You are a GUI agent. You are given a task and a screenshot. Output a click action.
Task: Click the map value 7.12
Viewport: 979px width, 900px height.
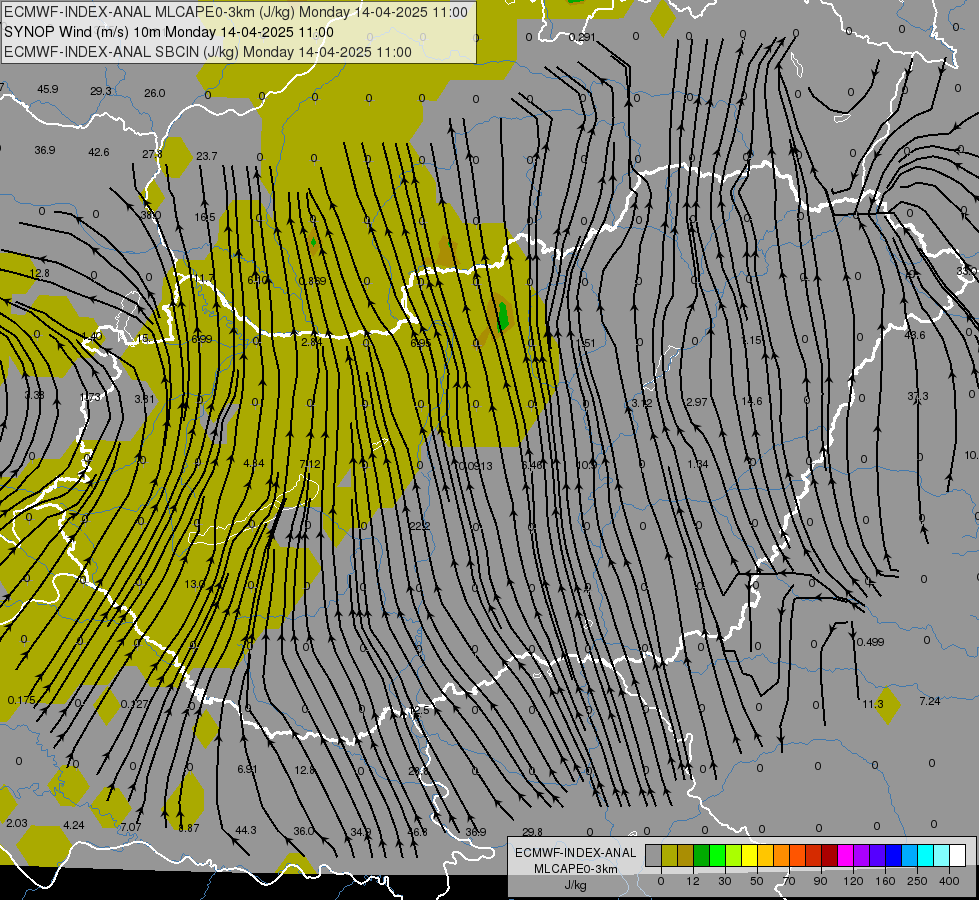tap(310, 463)
